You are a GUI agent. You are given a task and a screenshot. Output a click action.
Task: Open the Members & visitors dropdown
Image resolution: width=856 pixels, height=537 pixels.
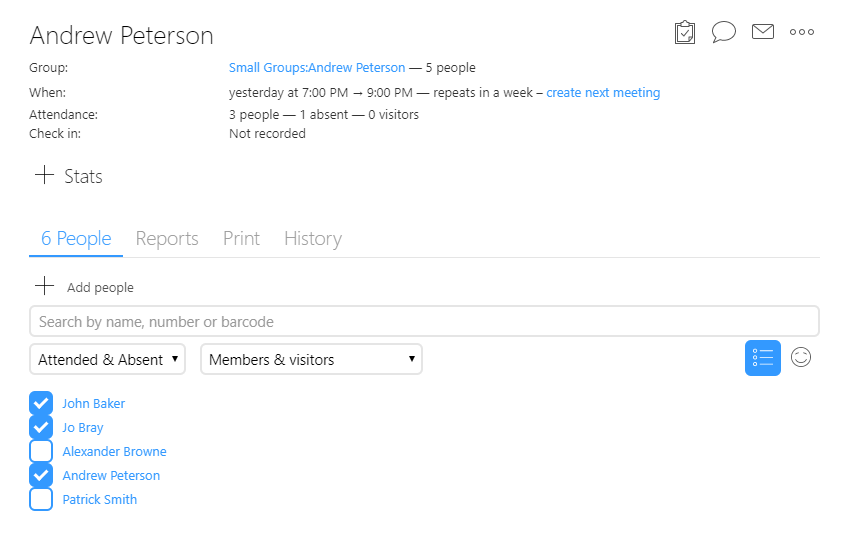coord(311,360)
